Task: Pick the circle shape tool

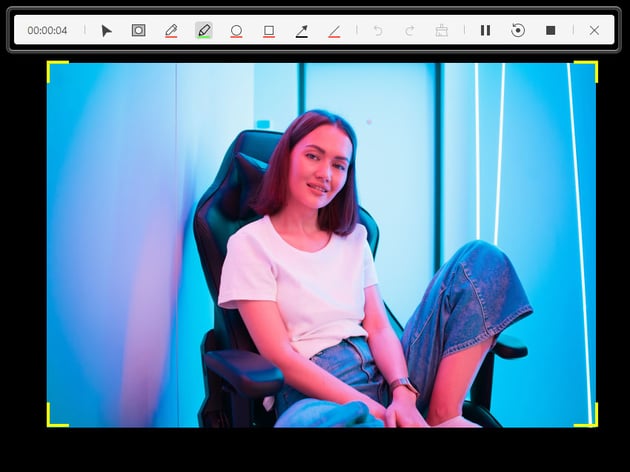Action: pos(236,31)
